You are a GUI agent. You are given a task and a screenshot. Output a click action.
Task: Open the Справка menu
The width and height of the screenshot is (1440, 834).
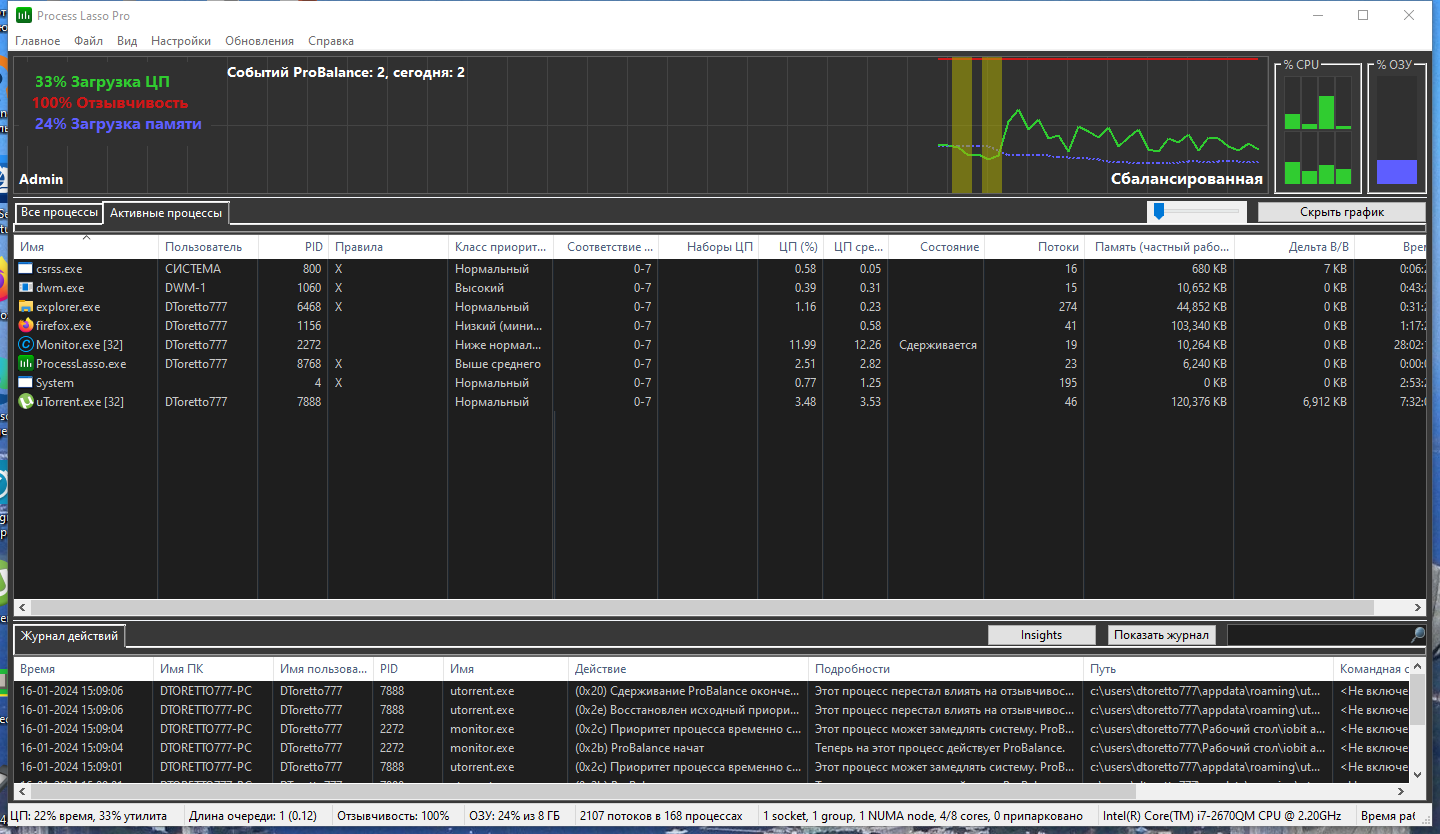coord(331,41)
